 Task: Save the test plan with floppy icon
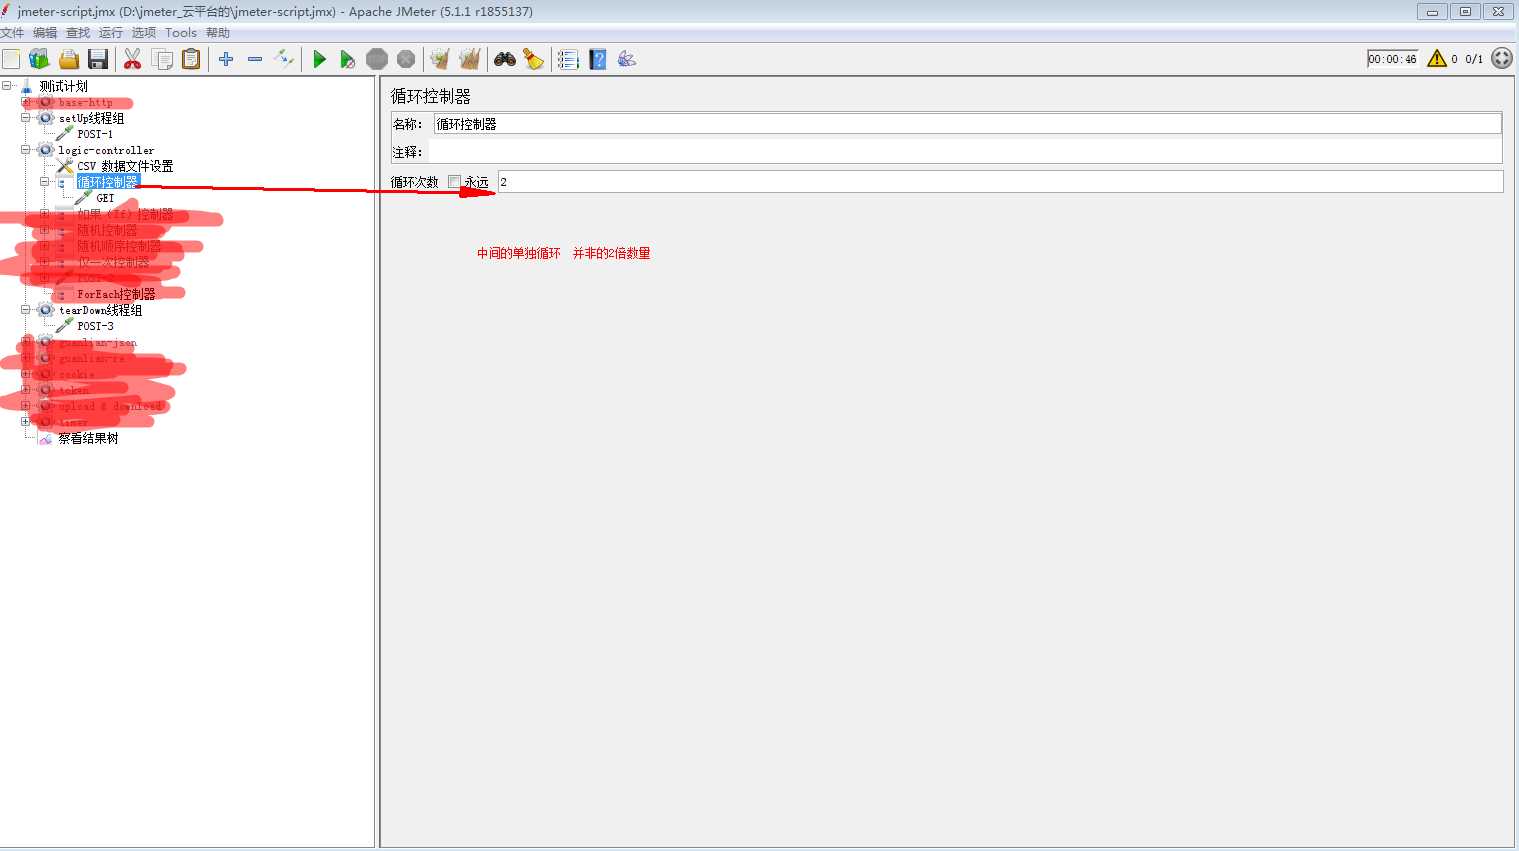click(x=97, y=59)
